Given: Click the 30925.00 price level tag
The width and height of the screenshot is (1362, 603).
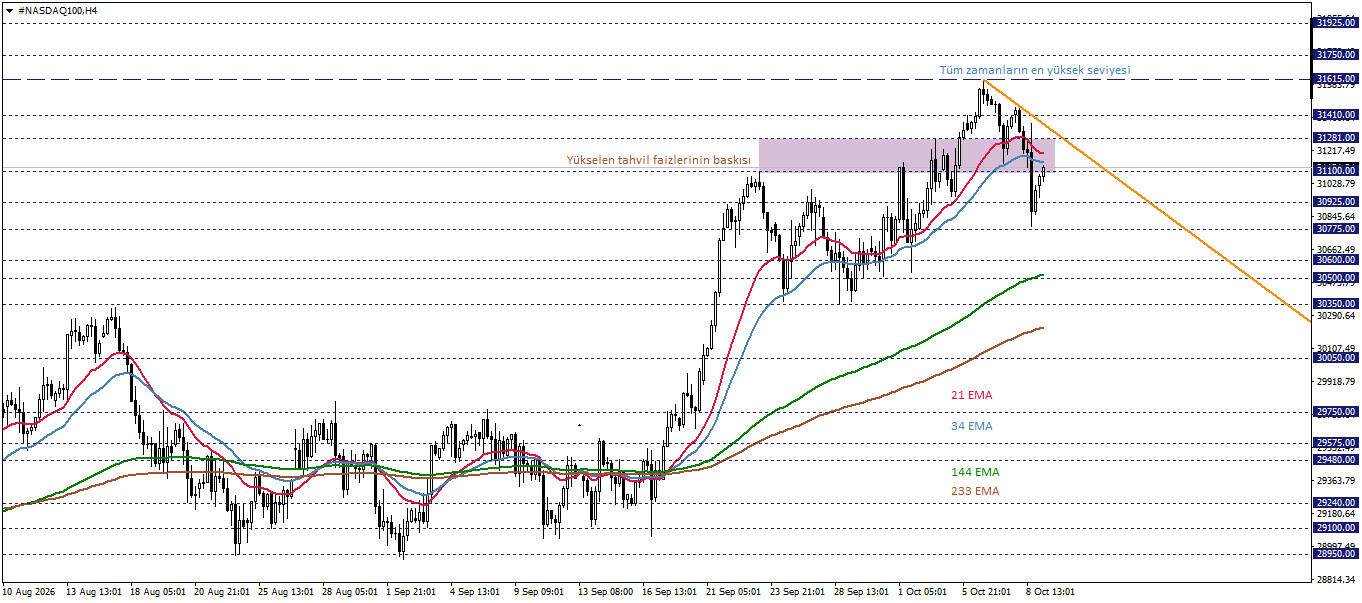Looking at the screenshot, I should pos(1336,202).
